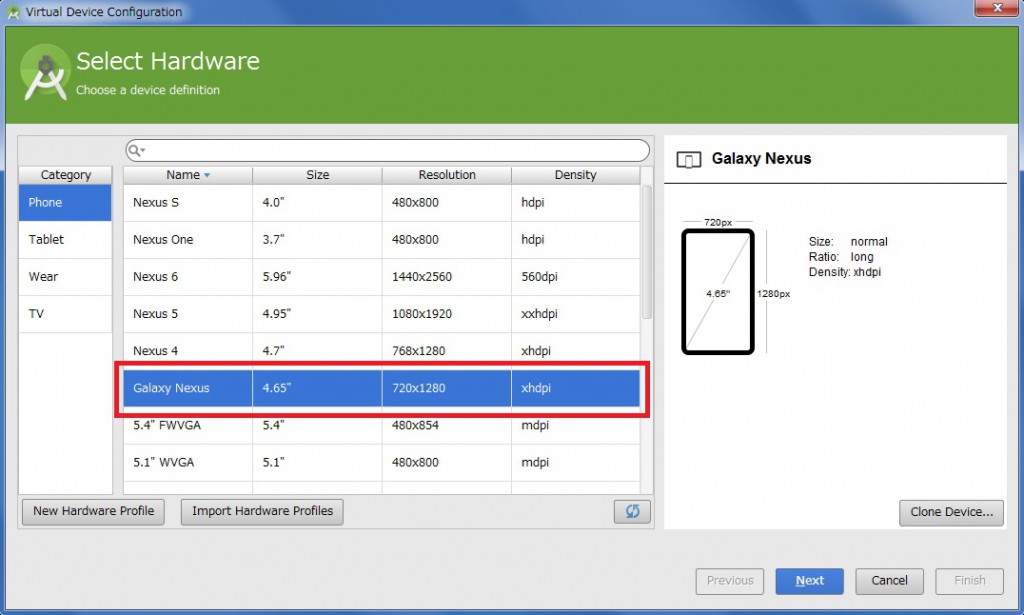Screen dimensions: 1024x615
Task: Select the Tablet category
Action: click(65, 240)
